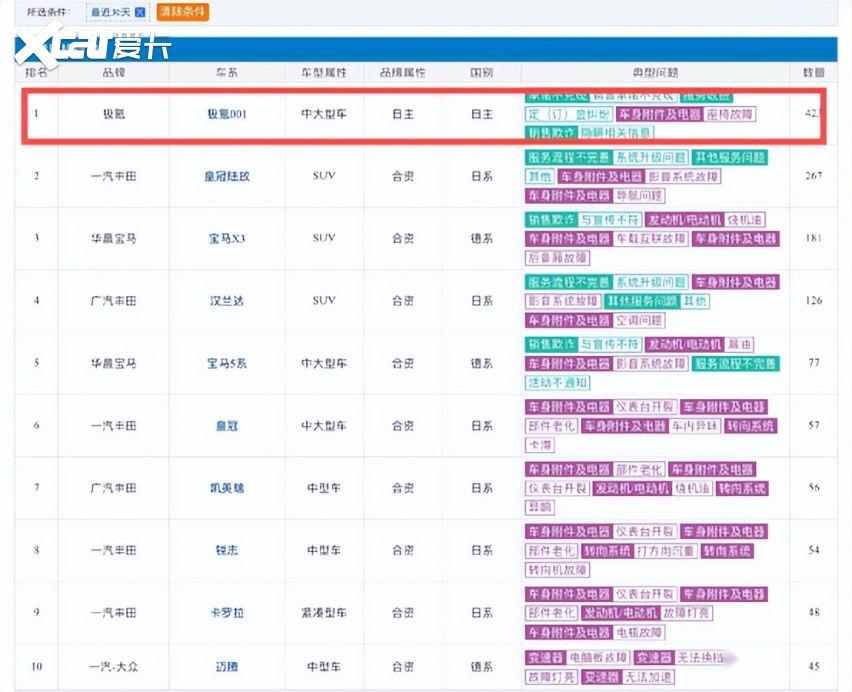Click the 品牌 column header
852x692 pixels.
(114, 72)
